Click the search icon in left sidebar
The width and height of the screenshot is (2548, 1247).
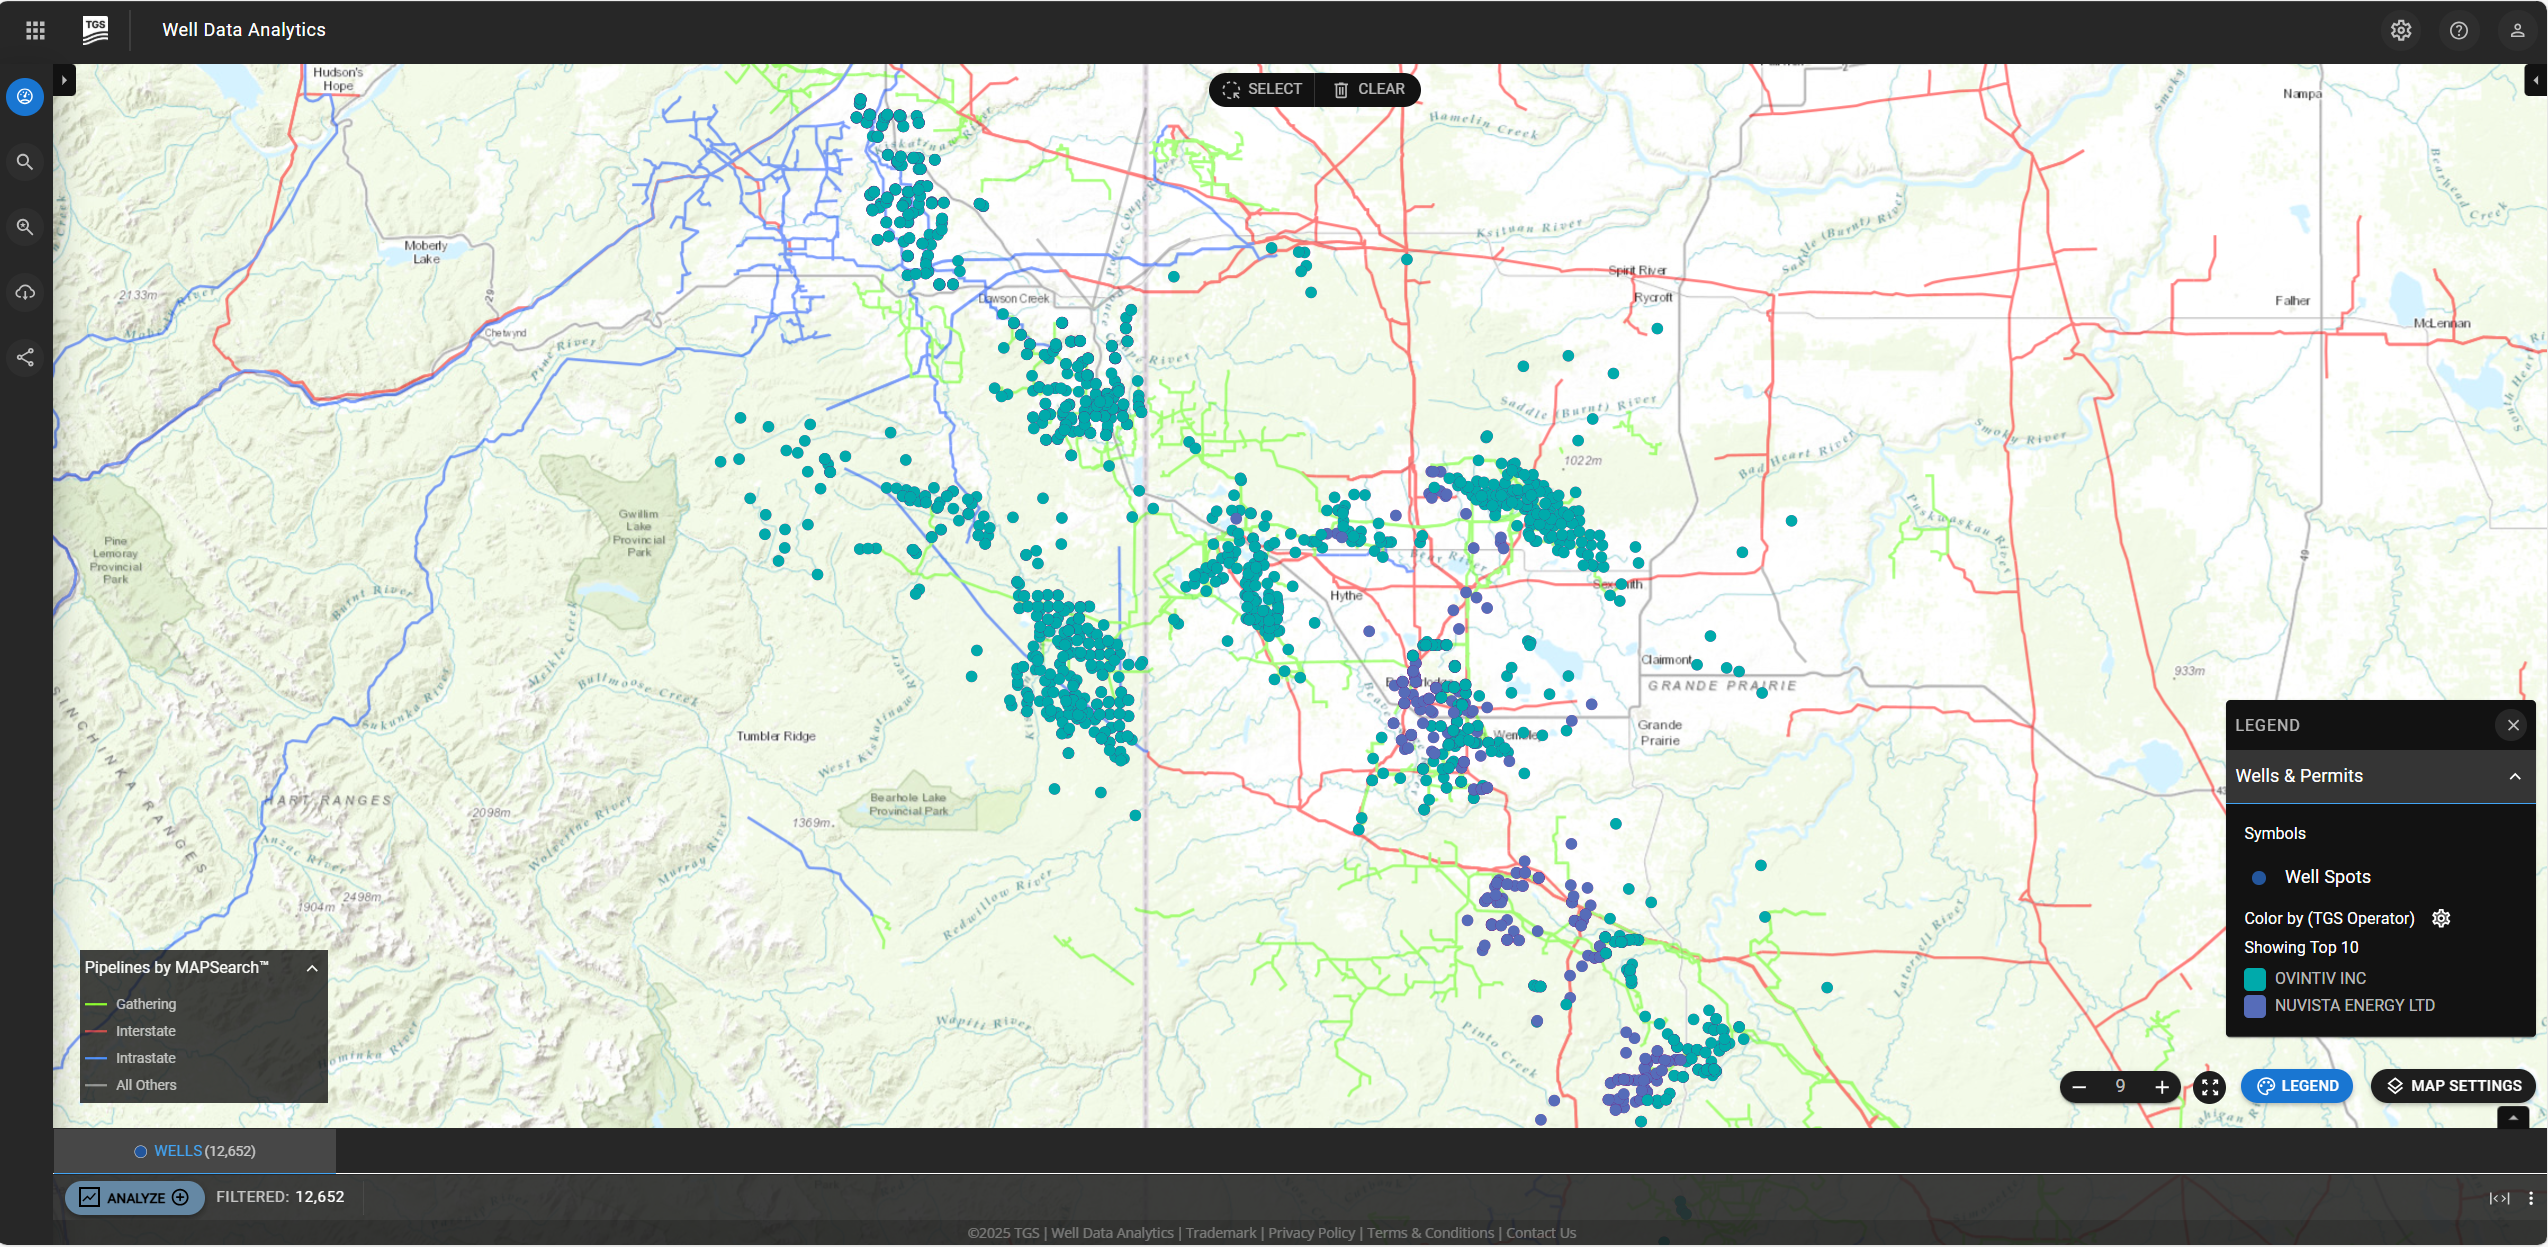[x=25, y=162]
